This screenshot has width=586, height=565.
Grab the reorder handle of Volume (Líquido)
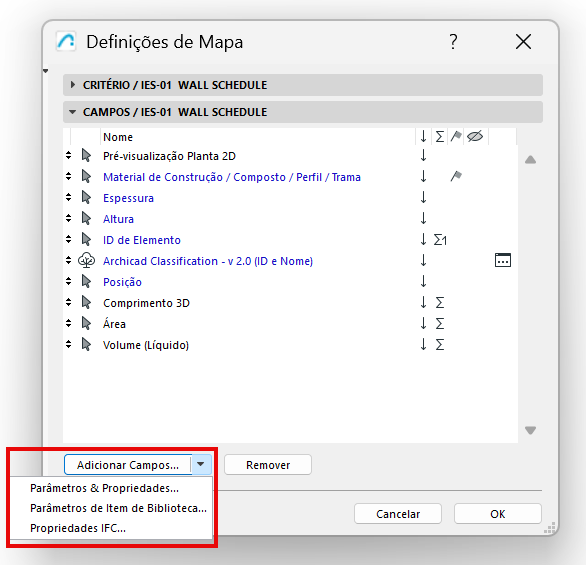(68, 344)
